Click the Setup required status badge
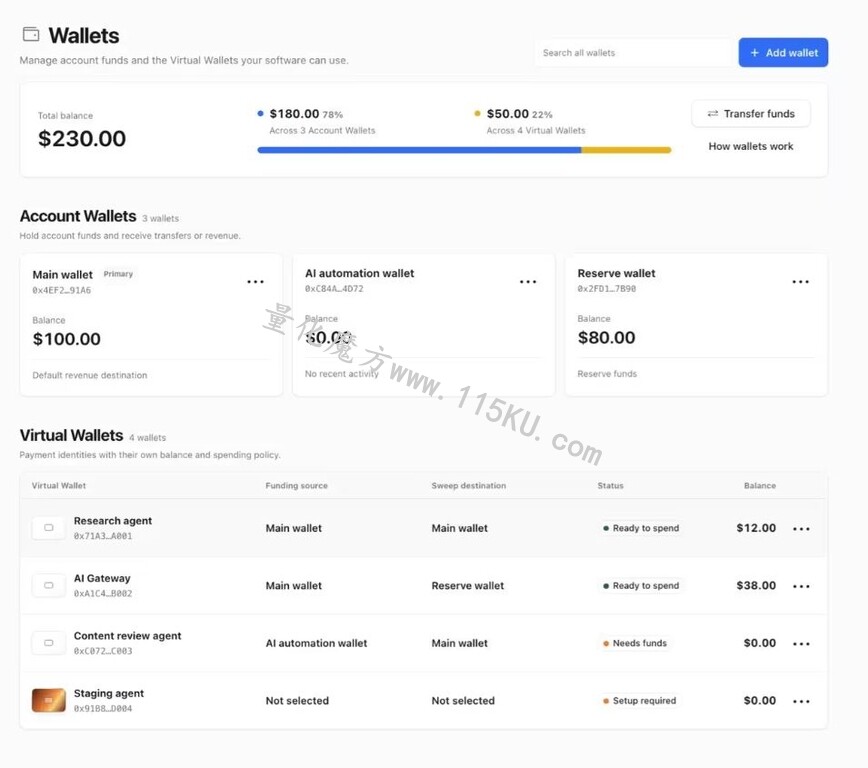The image size is (868, 768). [x=639, y=701]
